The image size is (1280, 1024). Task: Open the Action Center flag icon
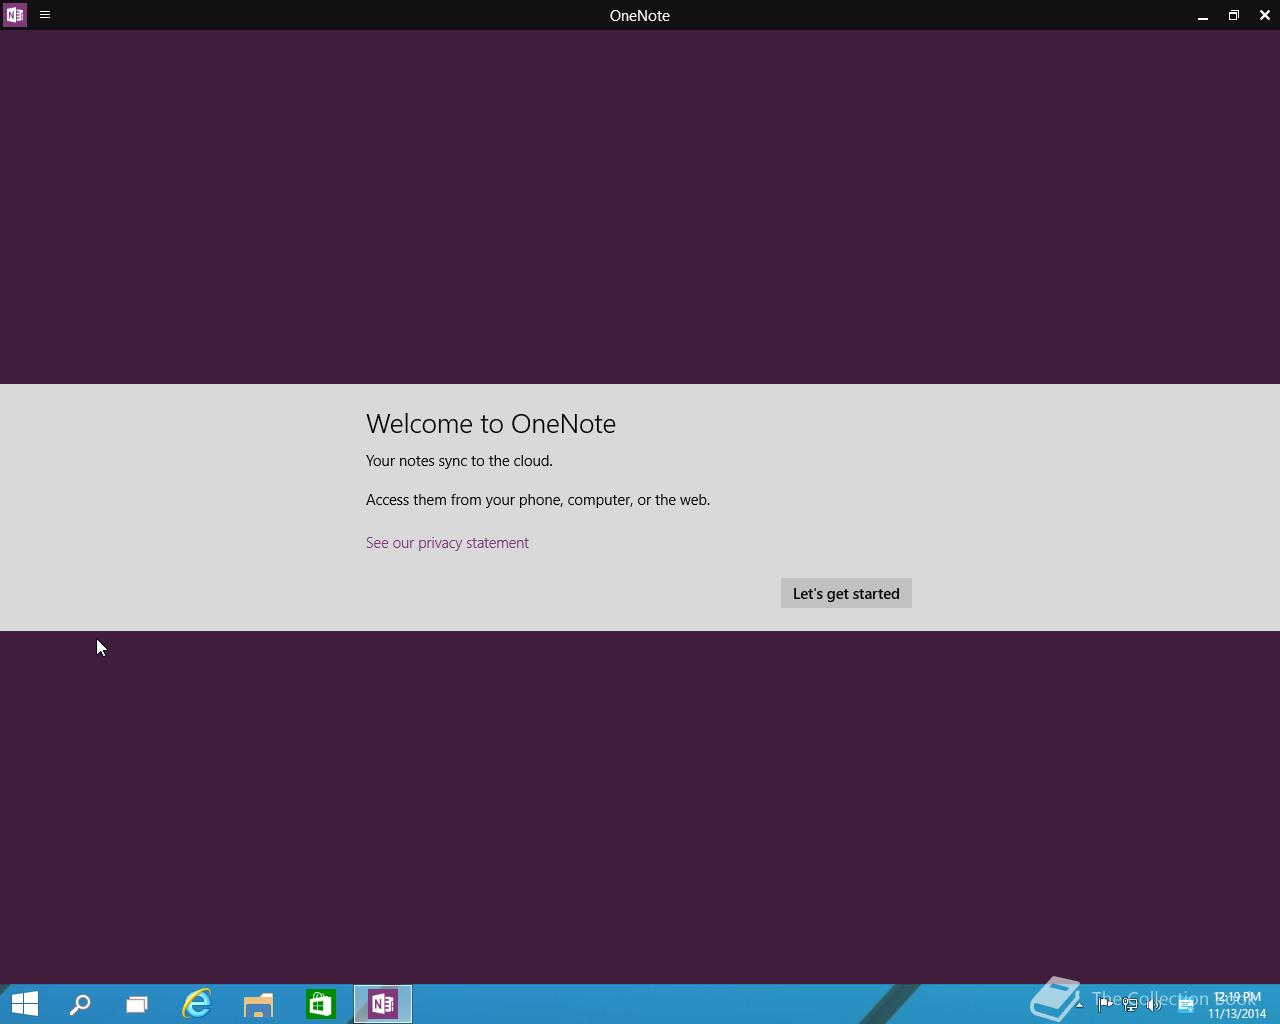click(x=1105, y=1005)
